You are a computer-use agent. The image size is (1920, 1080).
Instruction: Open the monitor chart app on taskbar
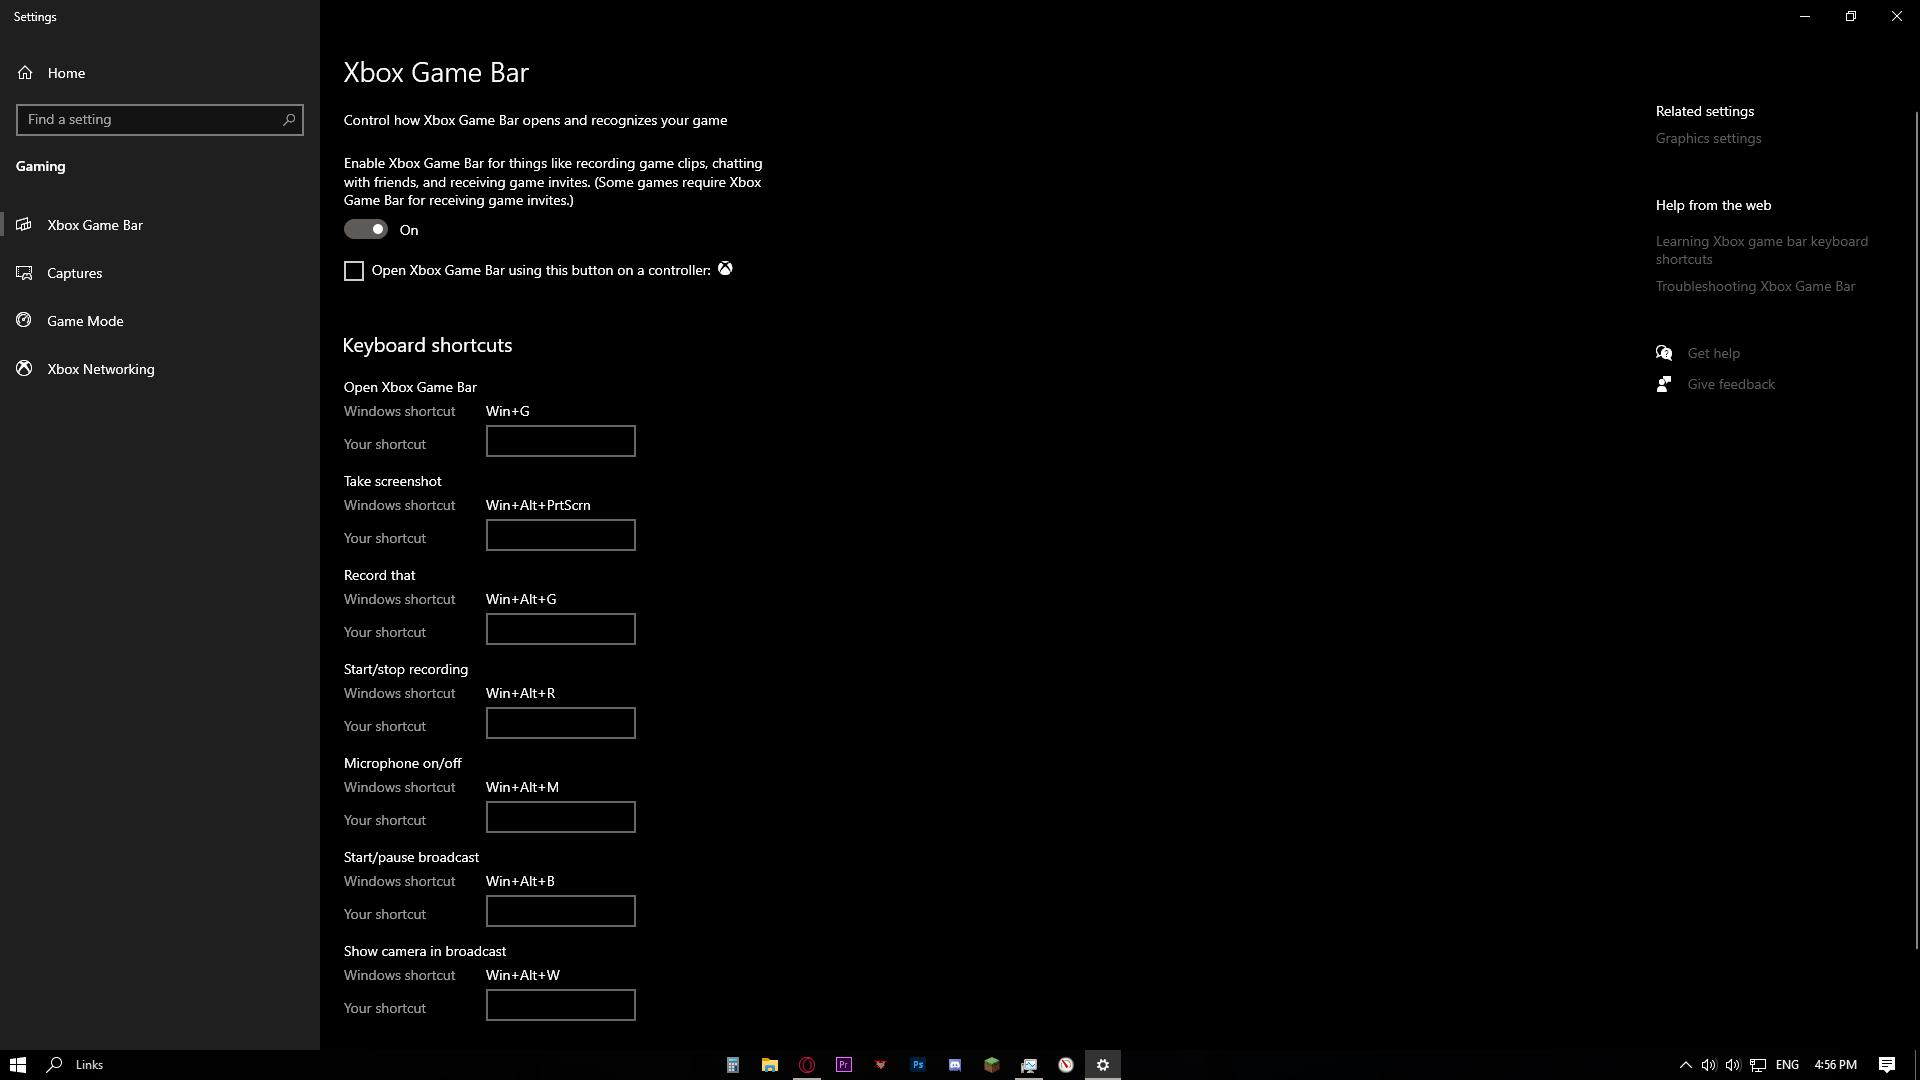[1029, 1065]
